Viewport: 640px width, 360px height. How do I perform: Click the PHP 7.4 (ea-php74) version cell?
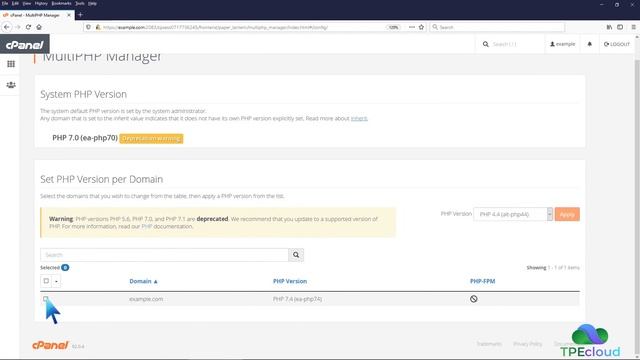coord(298,299)
